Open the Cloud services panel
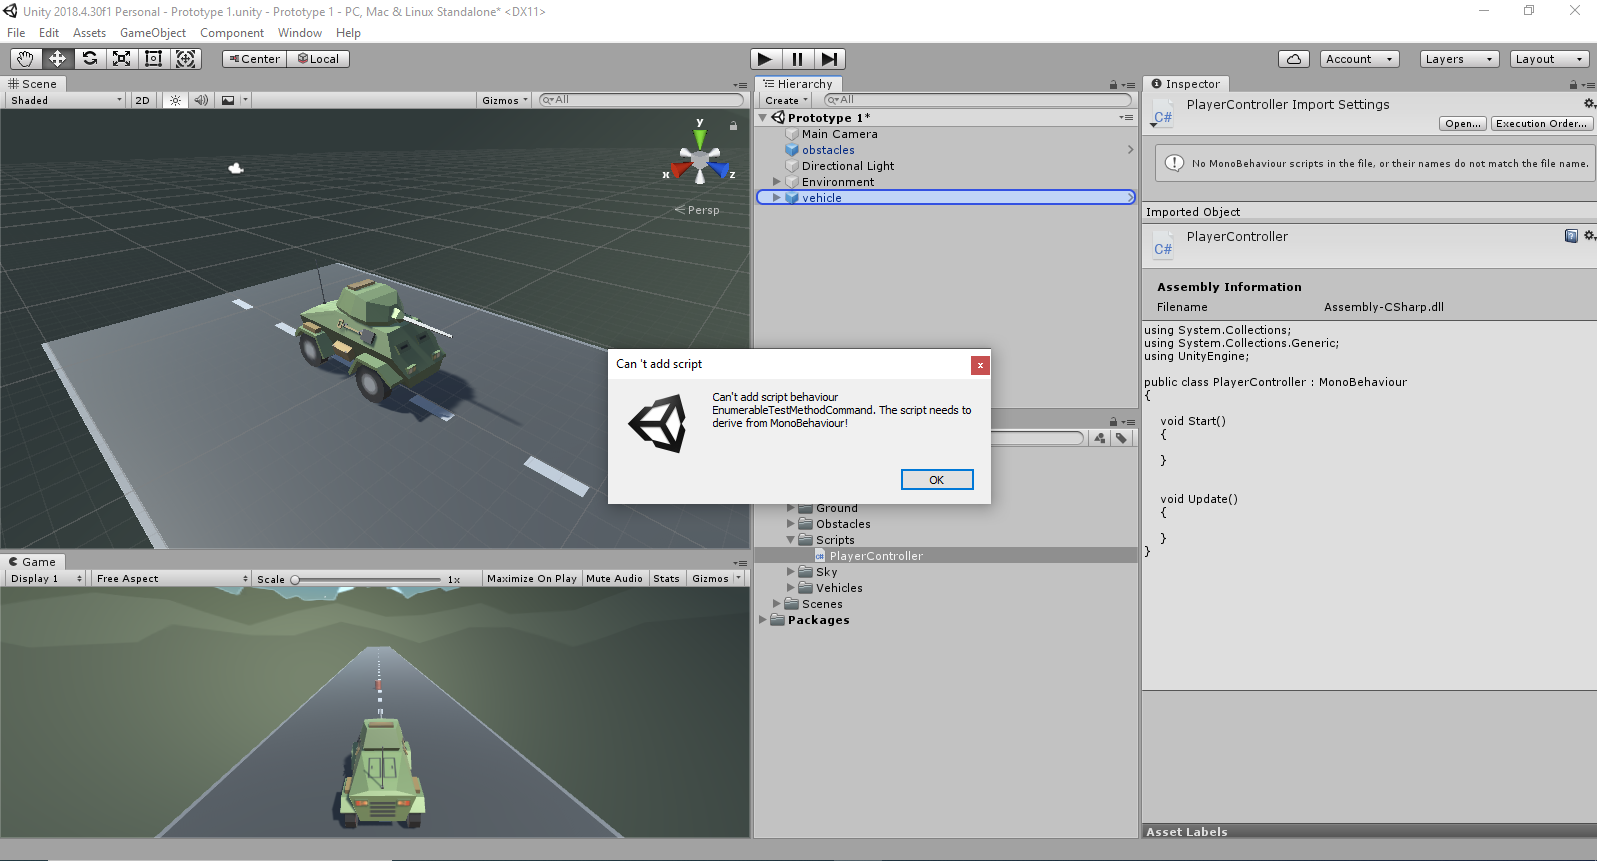The width and height of the screenshot is (1597, 861). 1294,59
